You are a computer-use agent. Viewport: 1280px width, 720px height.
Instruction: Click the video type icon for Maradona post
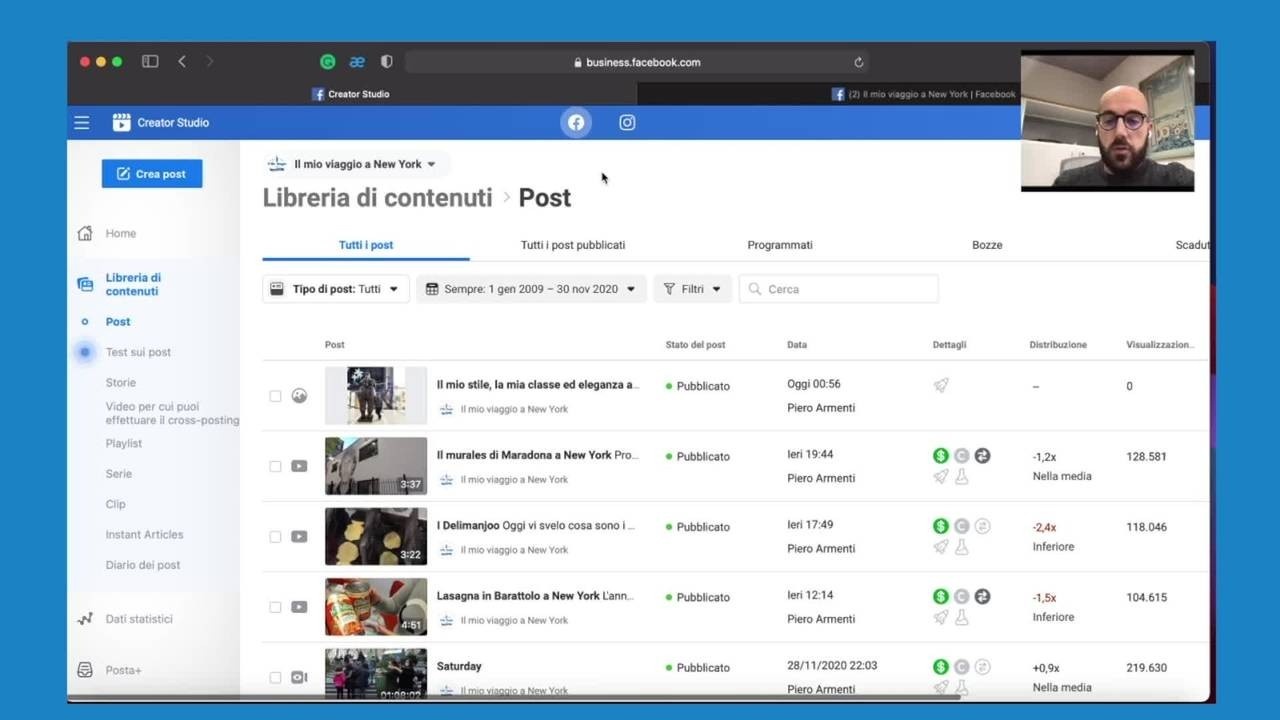pyautogui.click(x=299, y=466)
